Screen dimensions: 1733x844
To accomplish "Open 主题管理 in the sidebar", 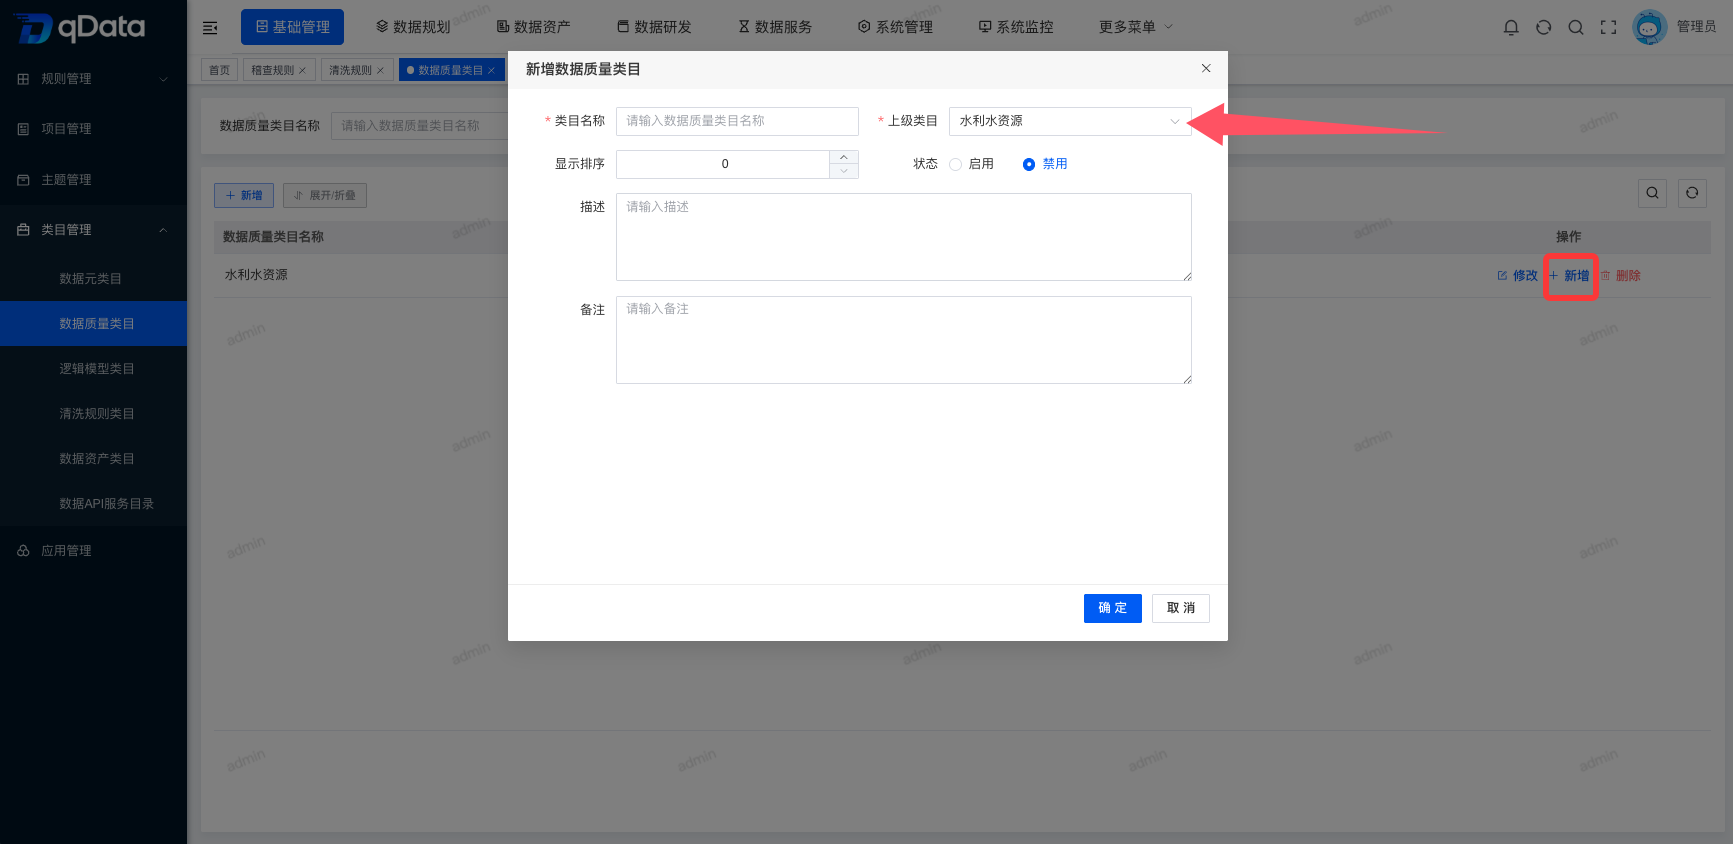I will coord(93,180).
